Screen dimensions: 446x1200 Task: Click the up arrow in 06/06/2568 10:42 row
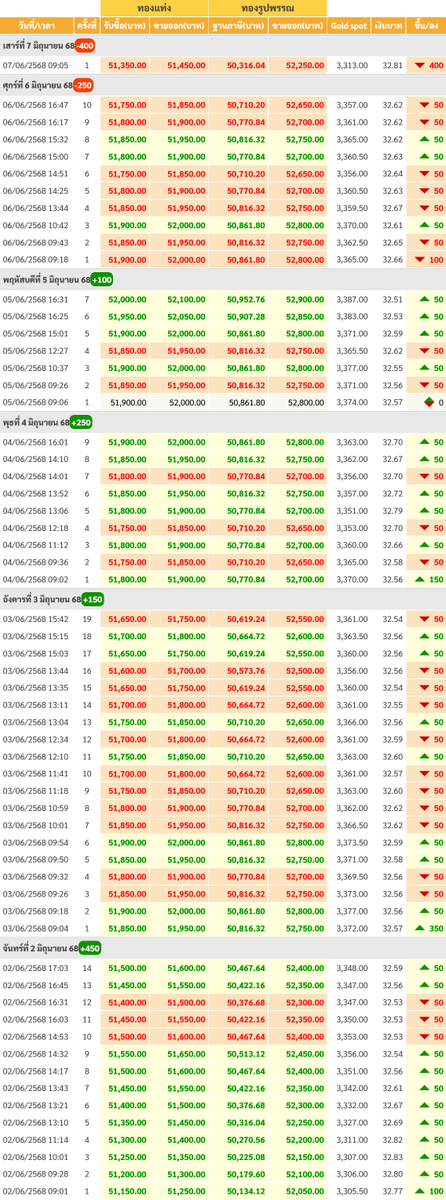click(x=425, y=225)
